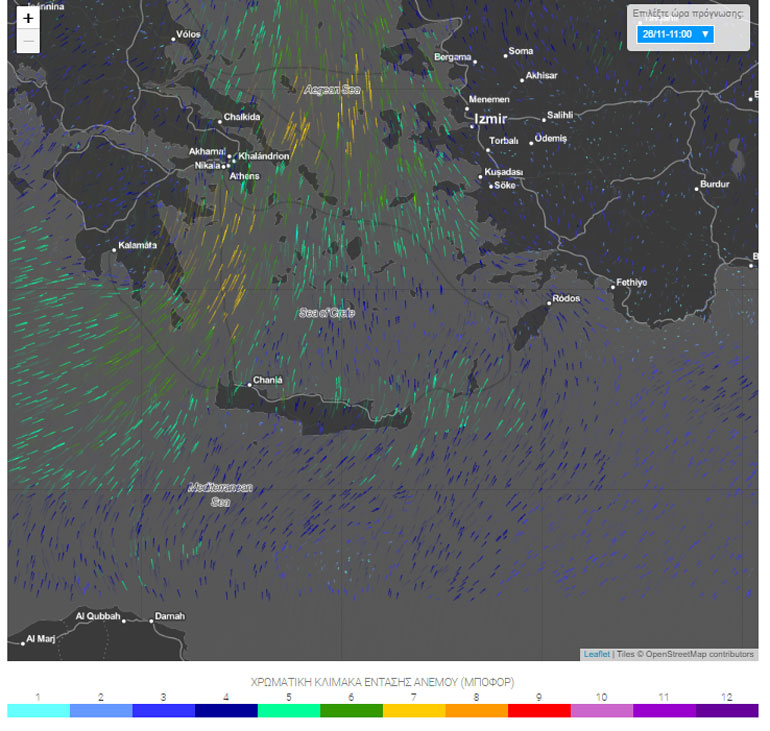Click the light cyan Beaufort 1 swatch
Image resolution: width=770 pixels, height=731 pixels.
tap(38, 710)
